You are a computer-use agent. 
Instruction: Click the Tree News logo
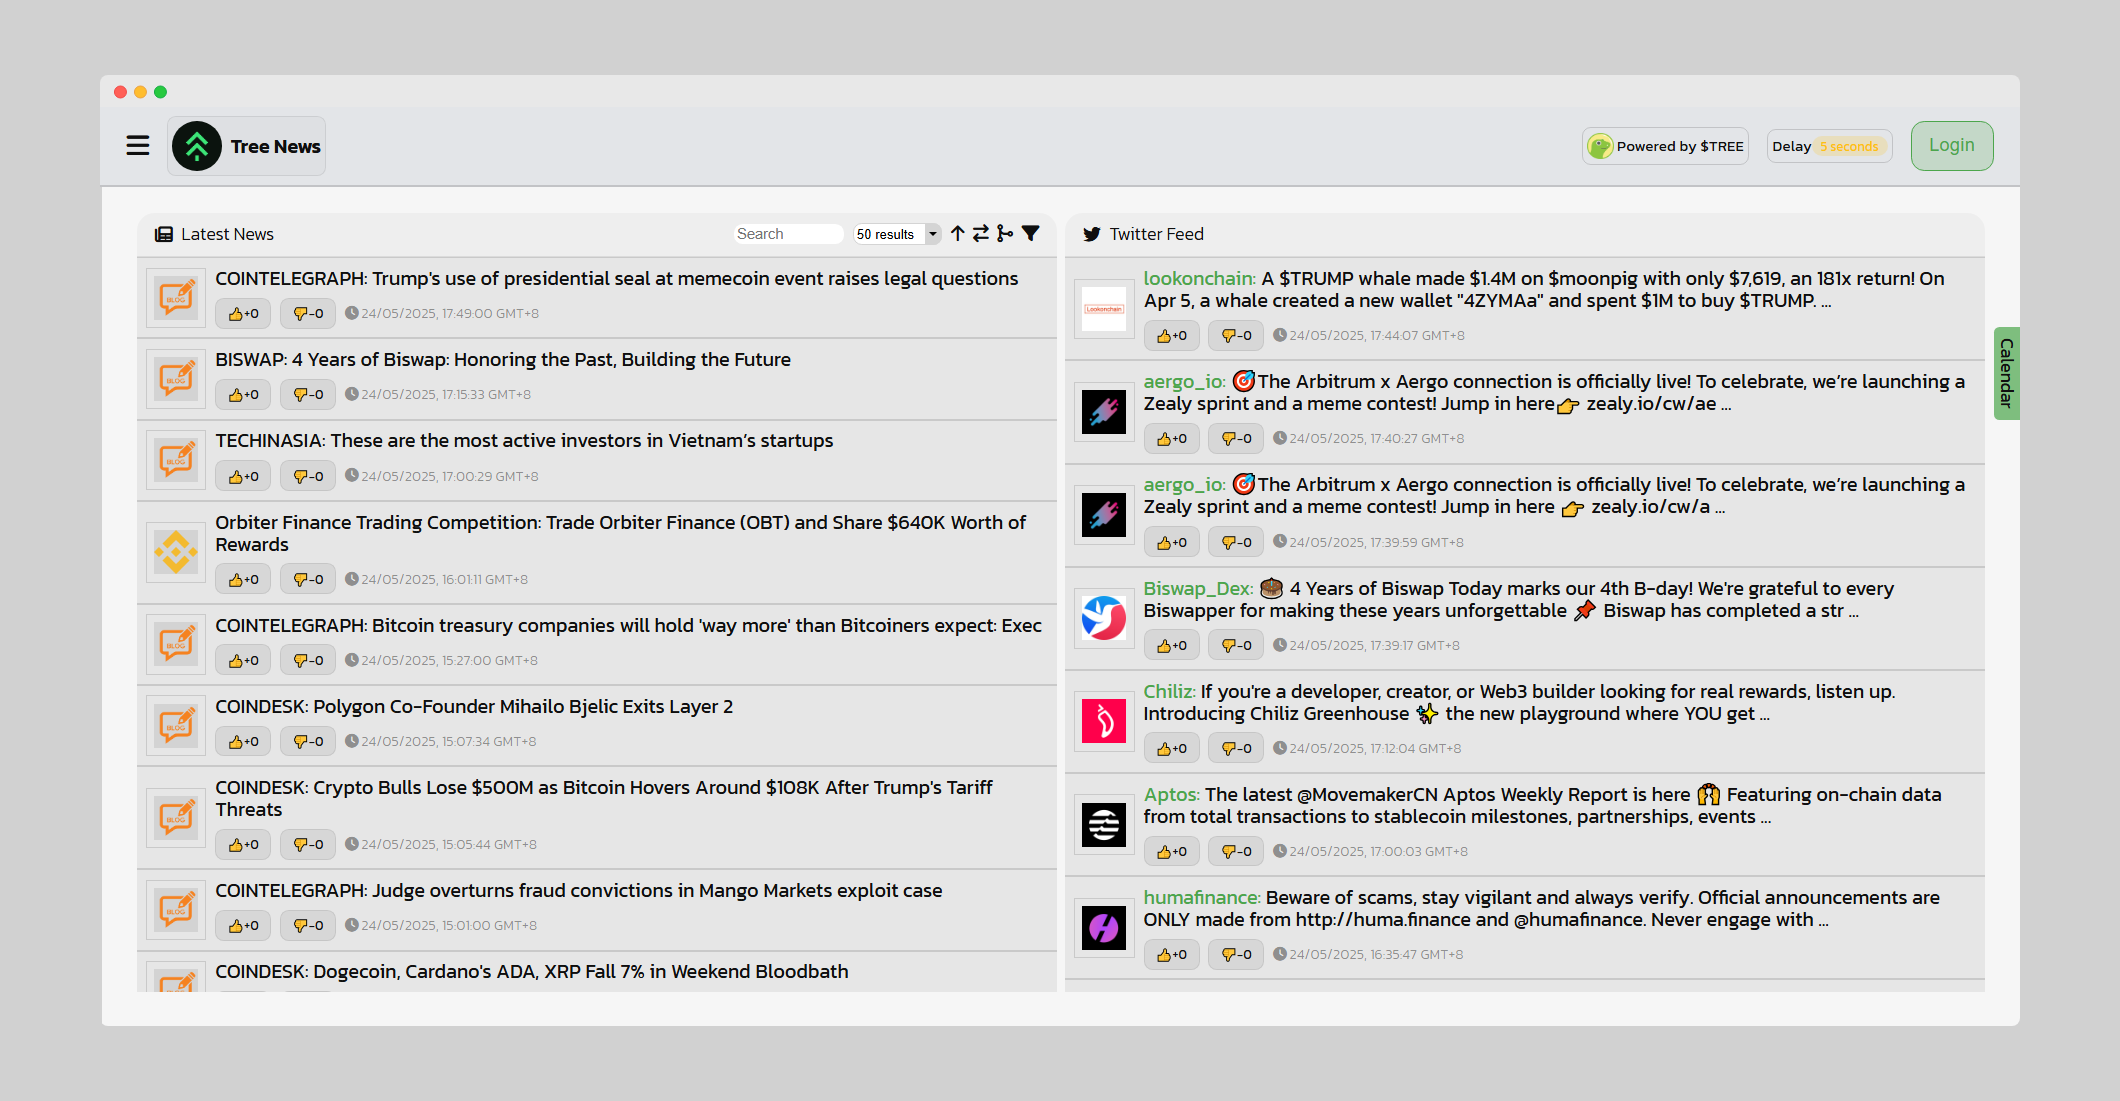click(197, 146)
